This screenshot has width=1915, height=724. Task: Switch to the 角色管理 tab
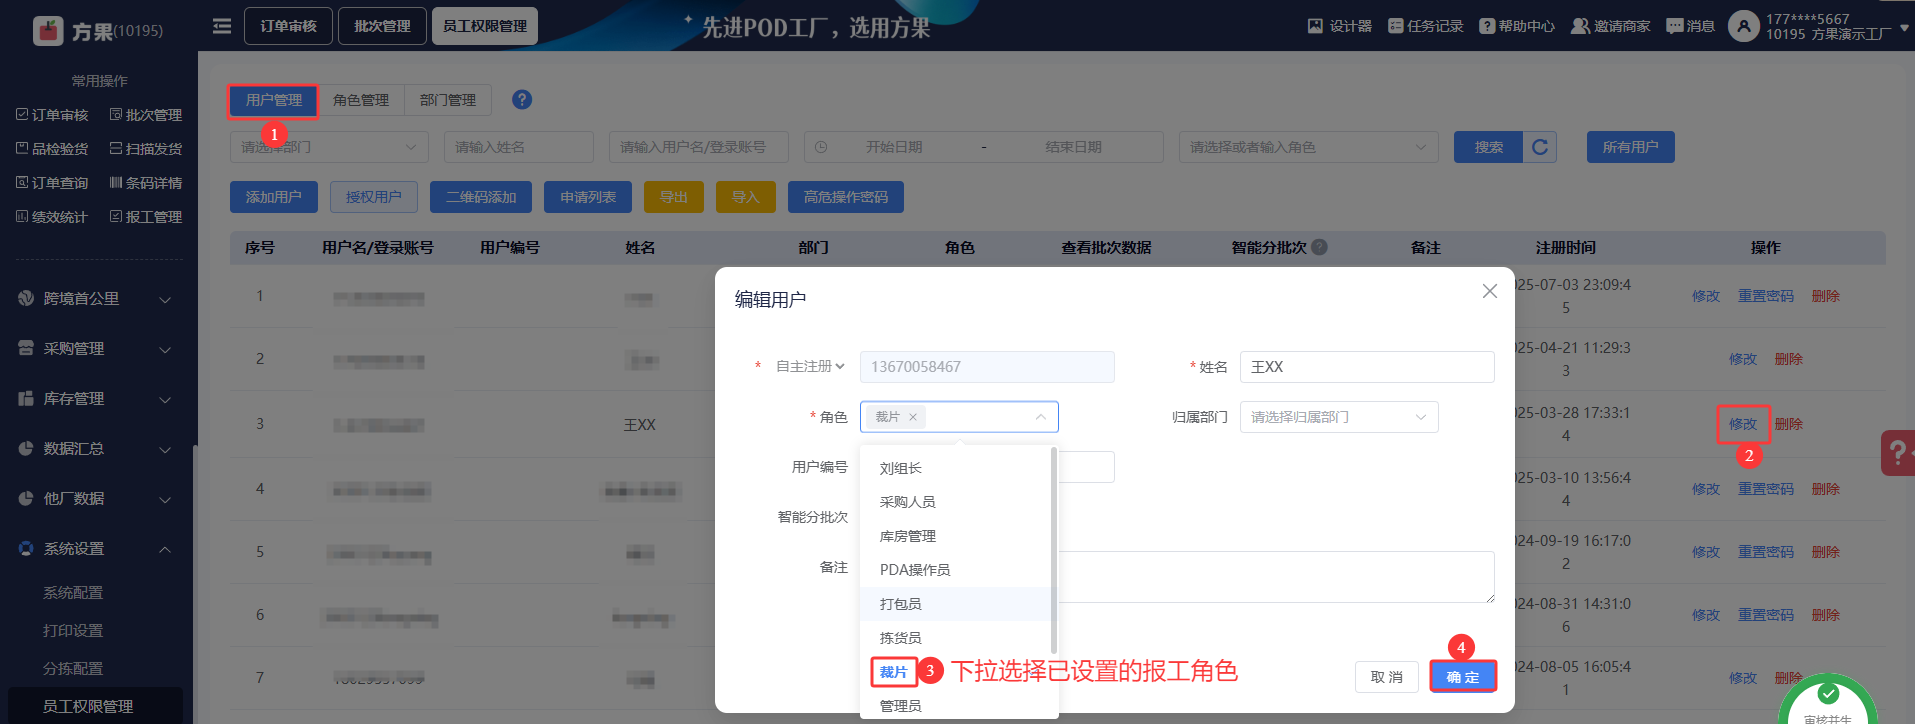(x=361, y=100)
